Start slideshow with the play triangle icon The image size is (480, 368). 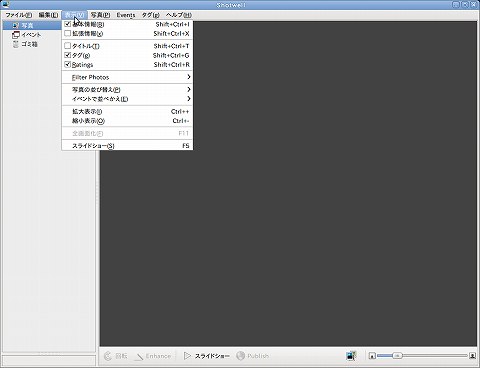click(187, 356)
